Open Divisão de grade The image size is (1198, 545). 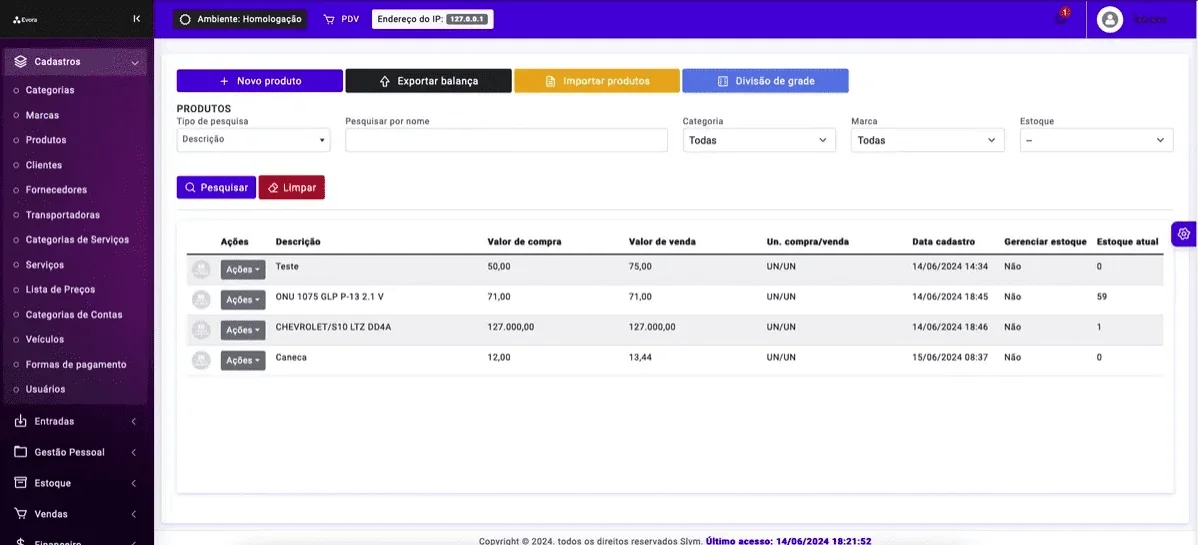[766, 81]
